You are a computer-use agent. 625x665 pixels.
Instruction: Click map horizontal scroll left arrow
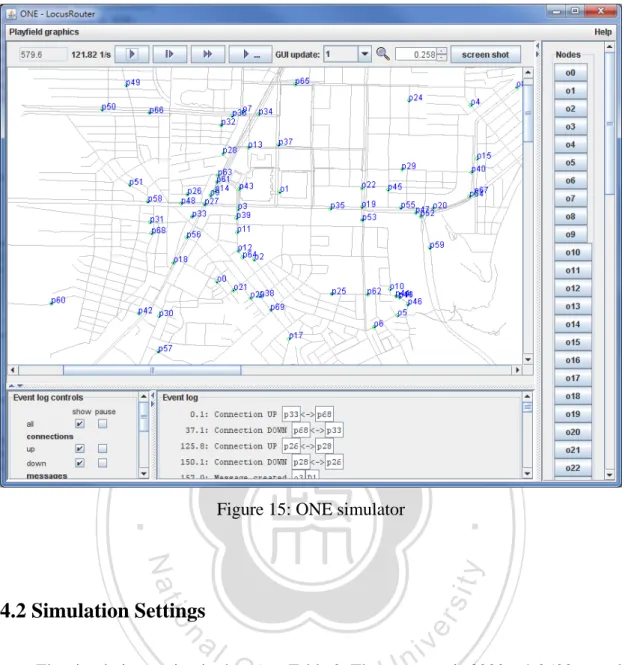pyautogui.click(x=13, y=370)
